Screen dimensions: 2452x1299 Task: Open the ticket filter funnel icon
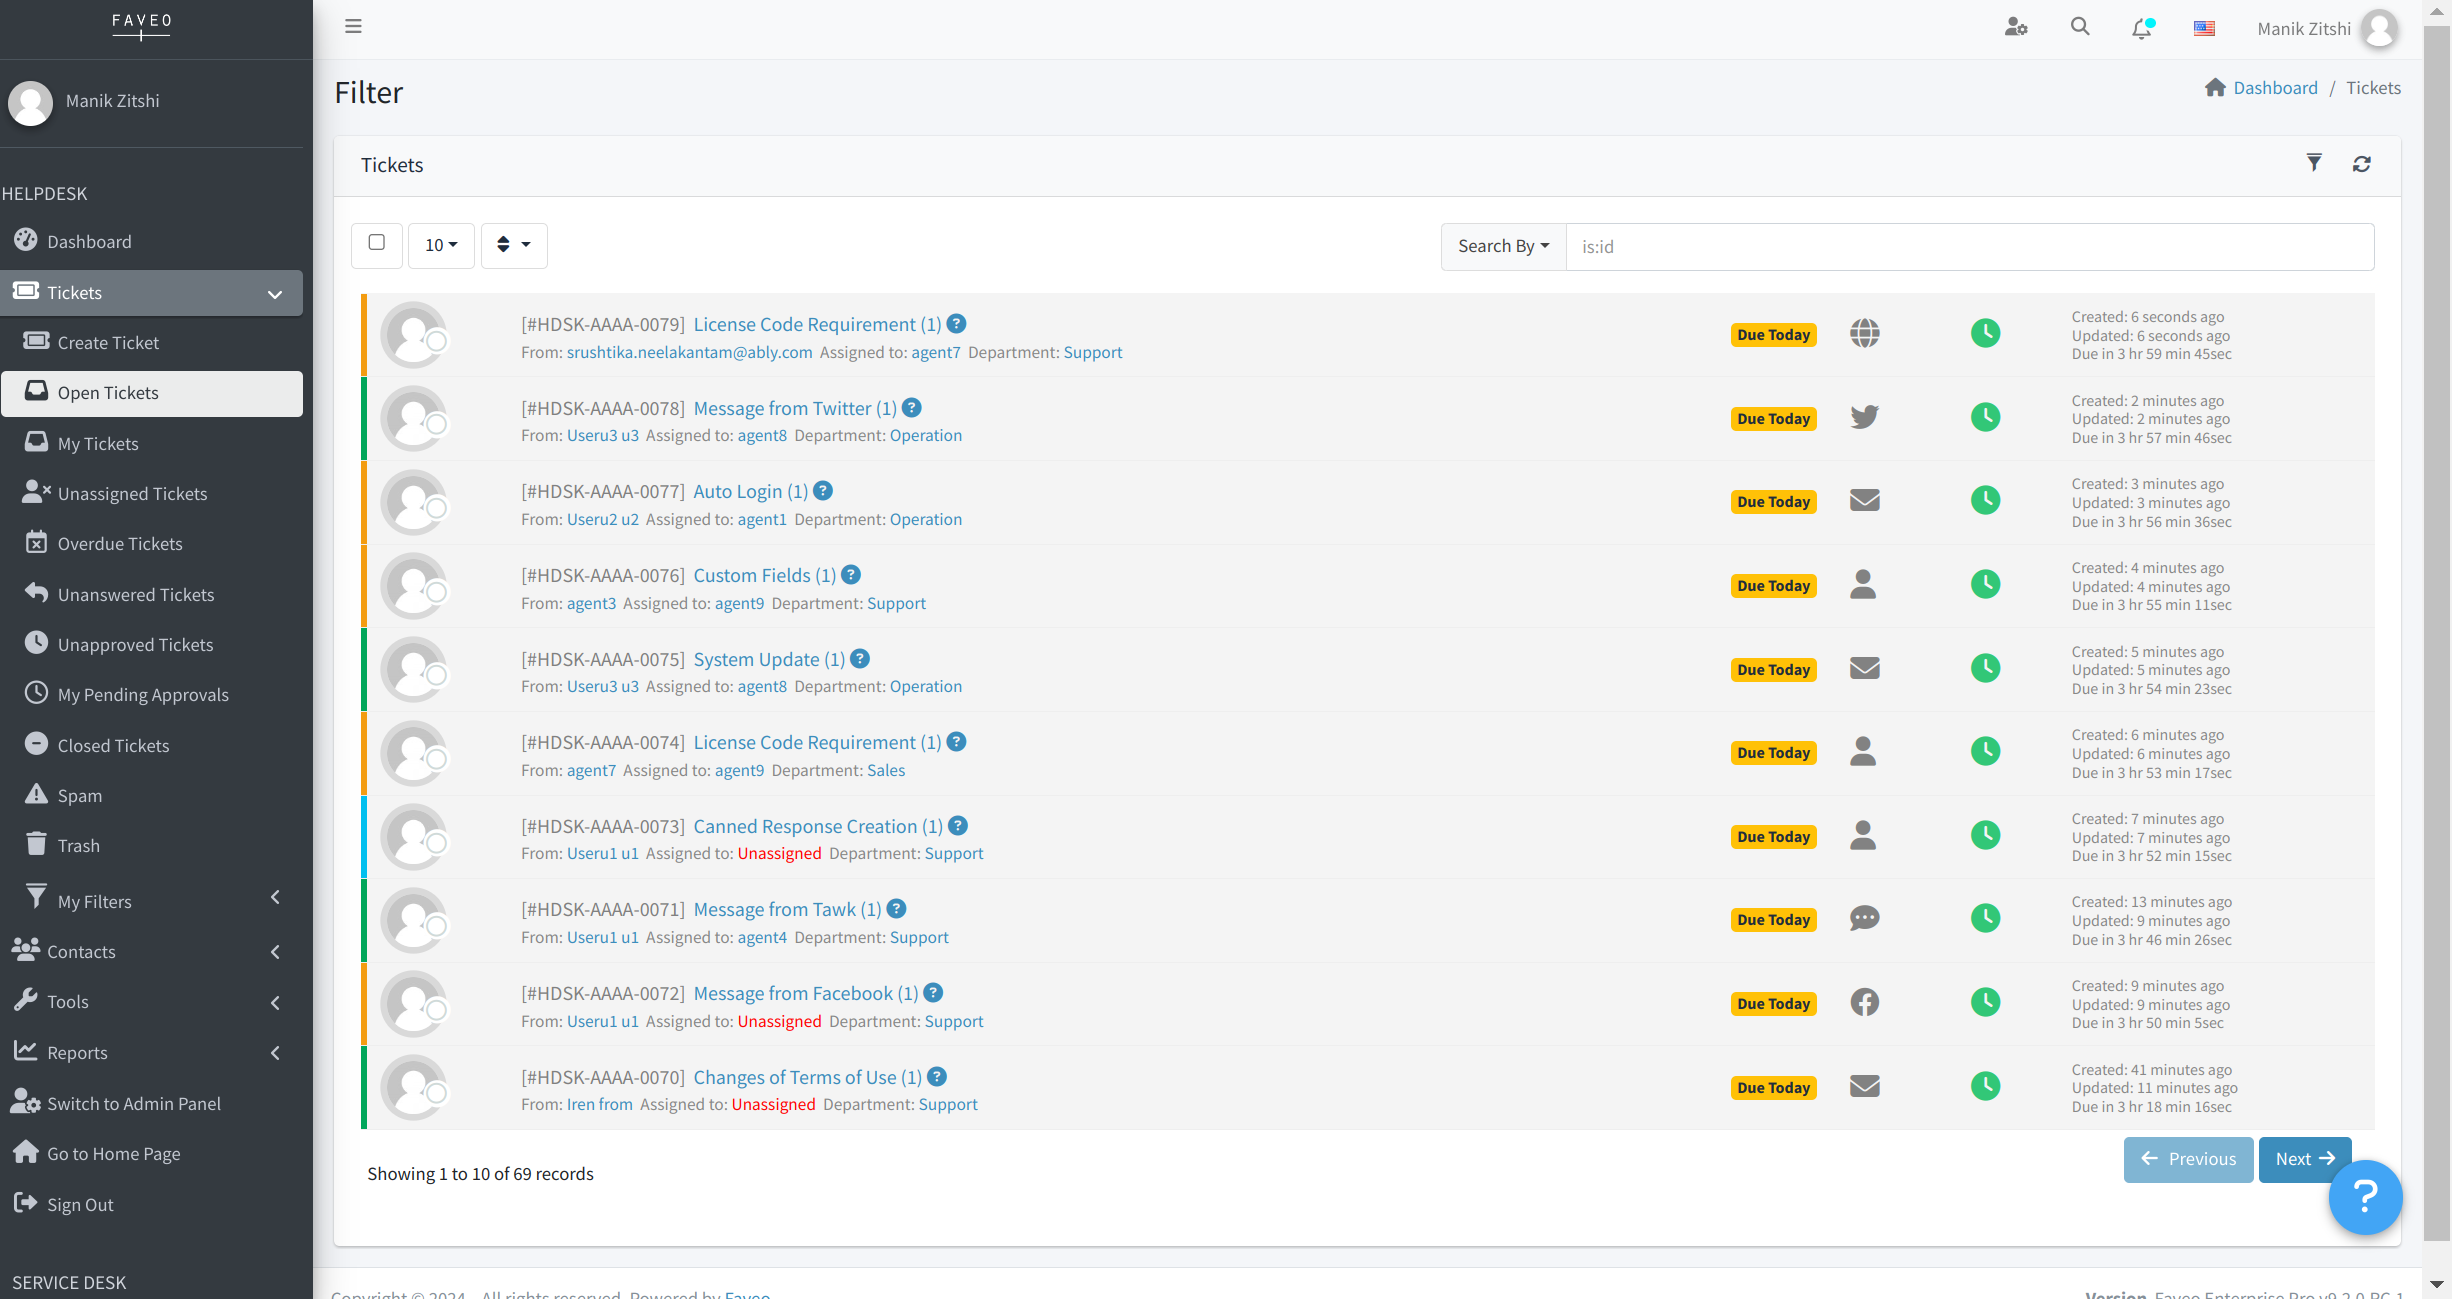pos(2314,163)
